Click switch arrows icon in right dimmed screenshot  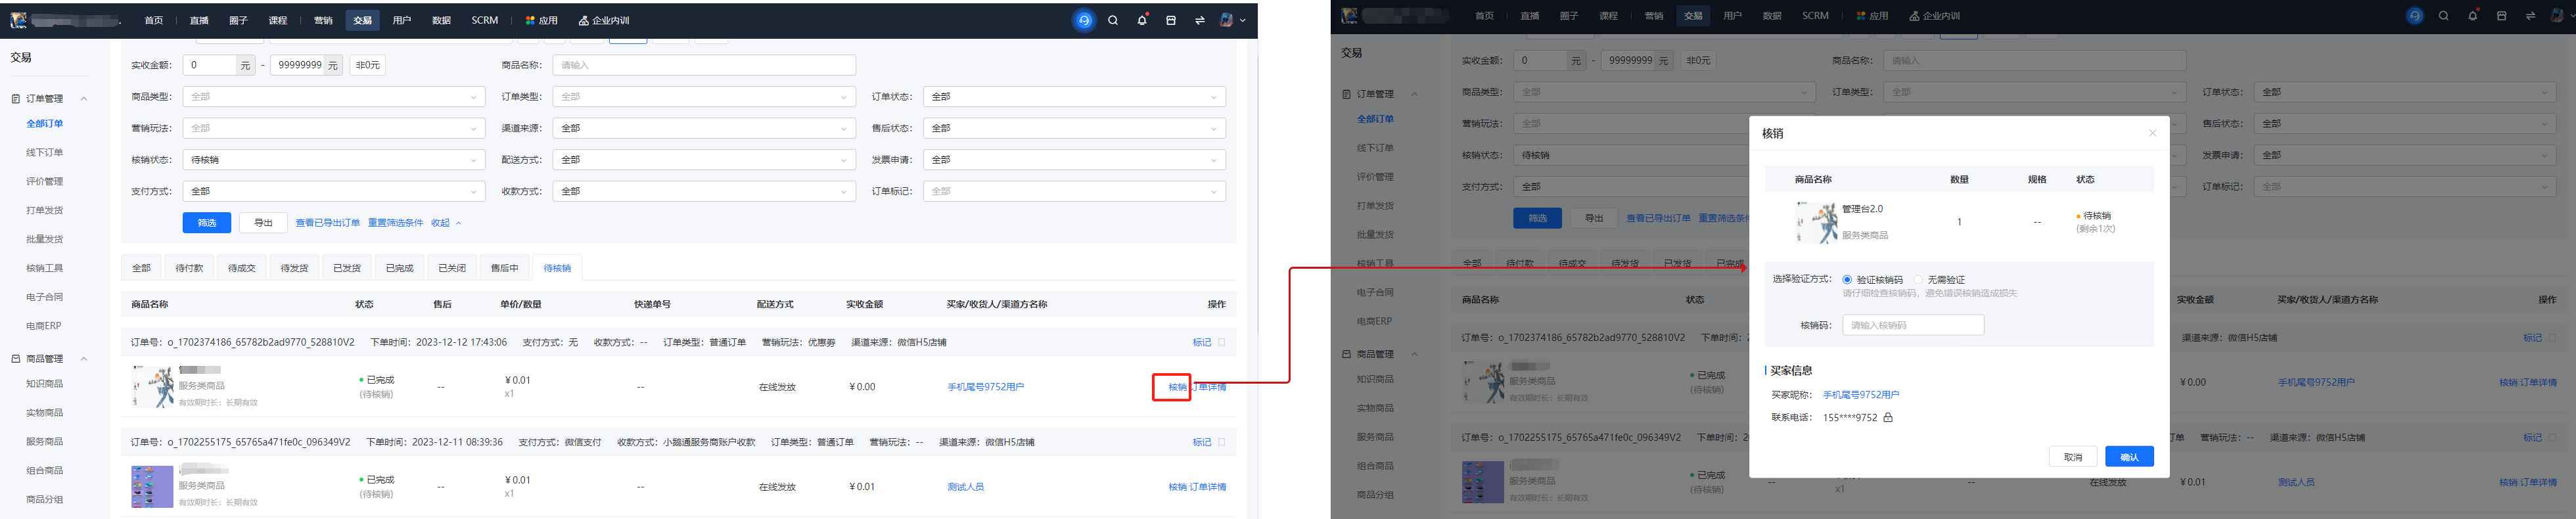[x=2531, y=16]
